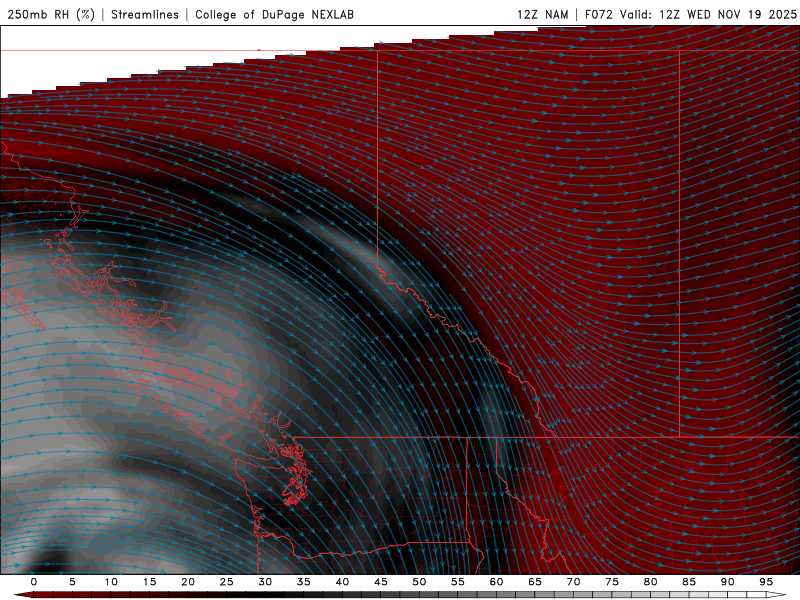Click the colorbar label '35'
Viewport: 800px width, 600px height.
coord(304,582)
